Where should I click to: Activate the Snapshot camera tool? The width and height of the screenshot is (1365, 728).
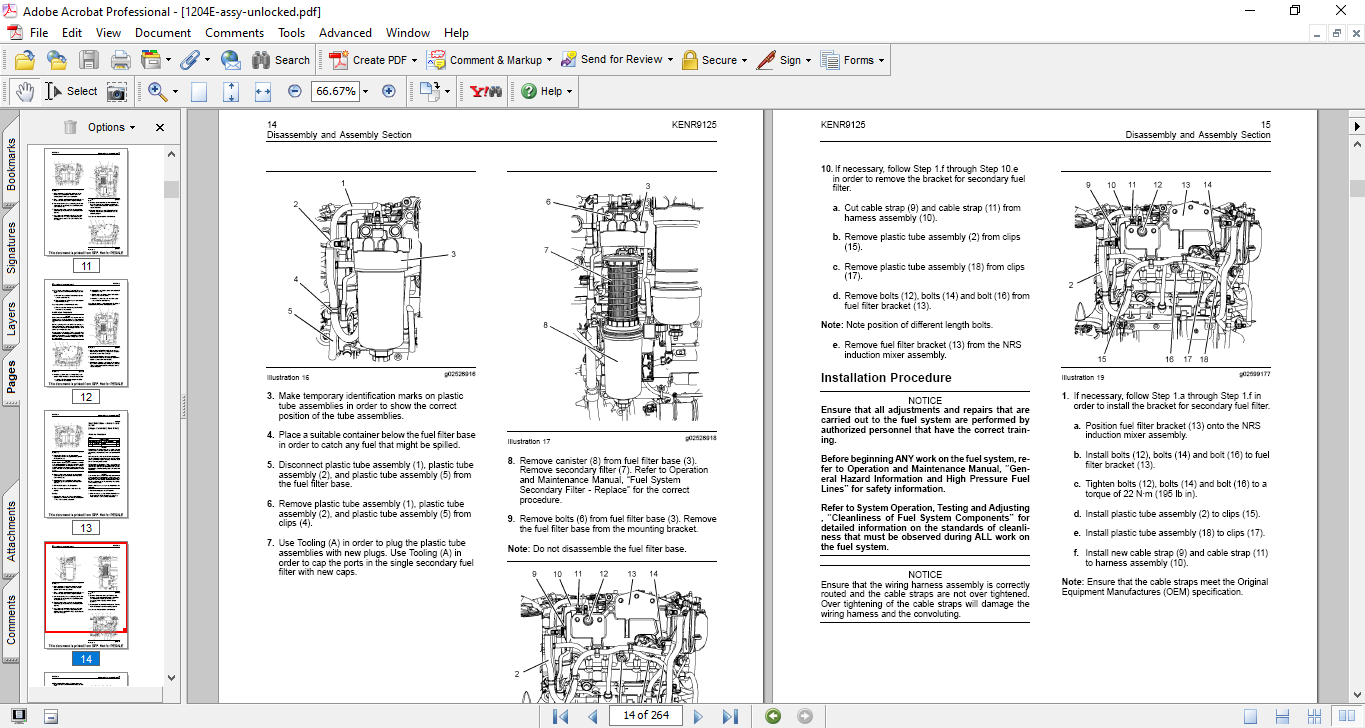point(116,91)
